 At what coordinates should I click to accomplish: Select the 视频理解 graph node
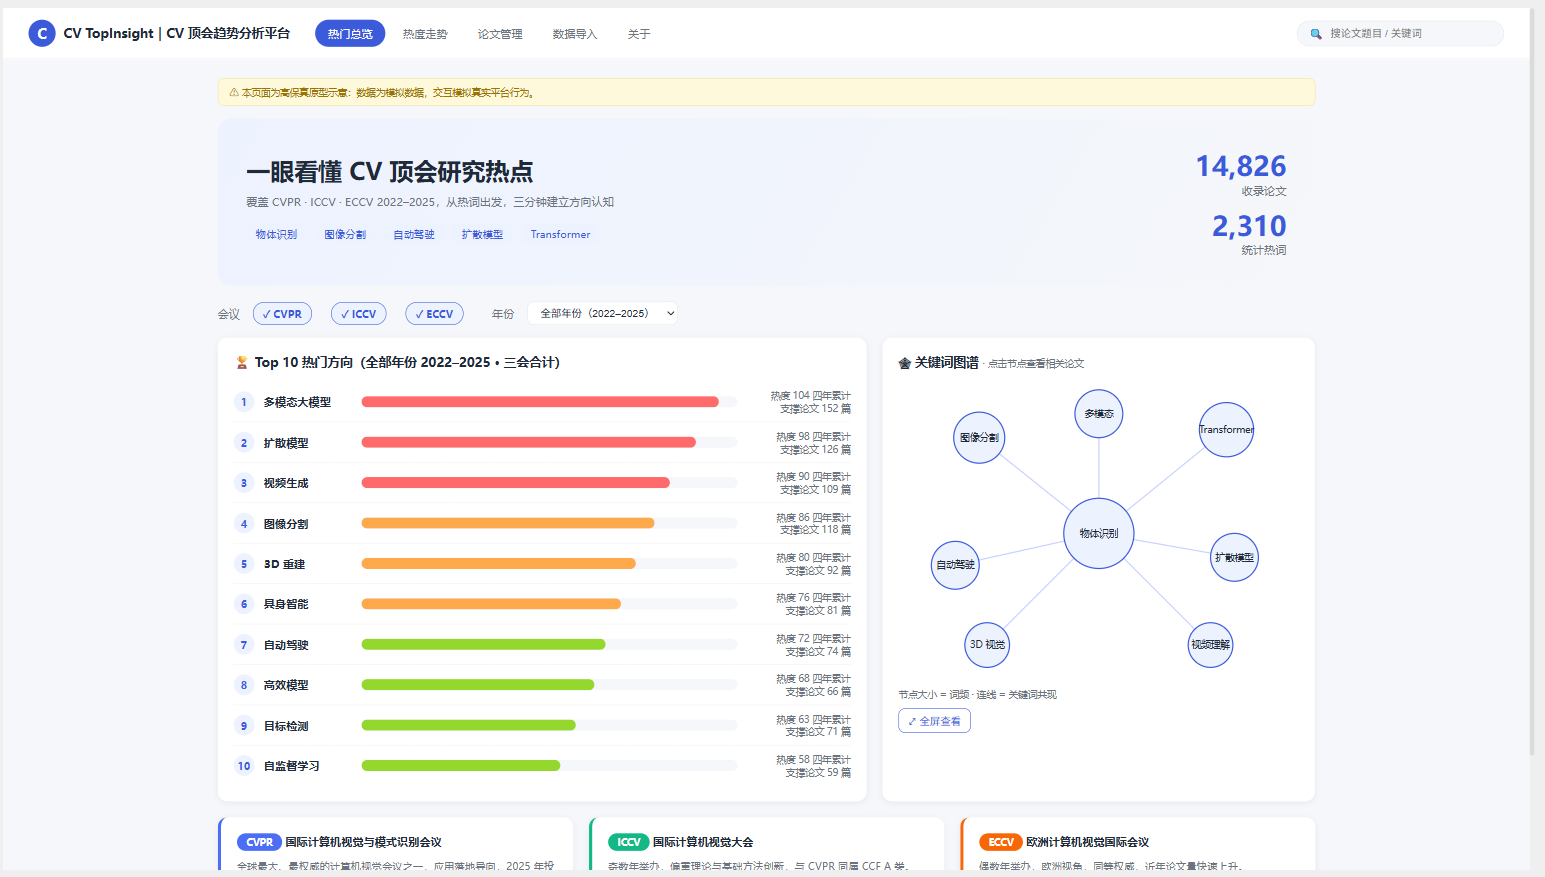(x=1210, y=644)
